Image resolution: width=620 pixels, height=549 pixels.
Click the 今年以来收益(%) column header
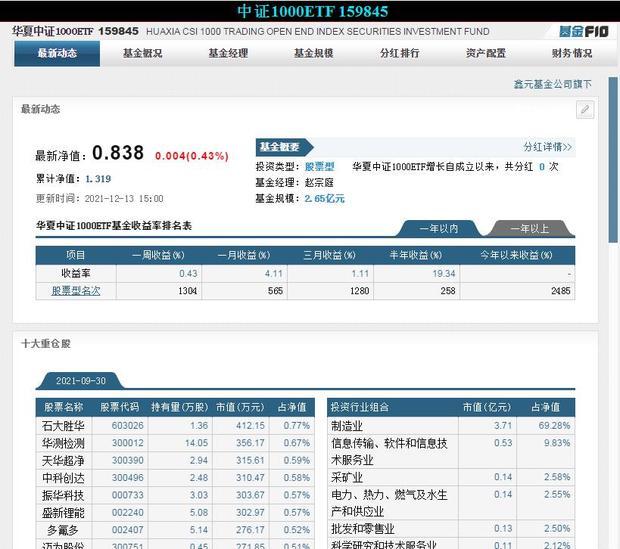(x=516, y=256)
